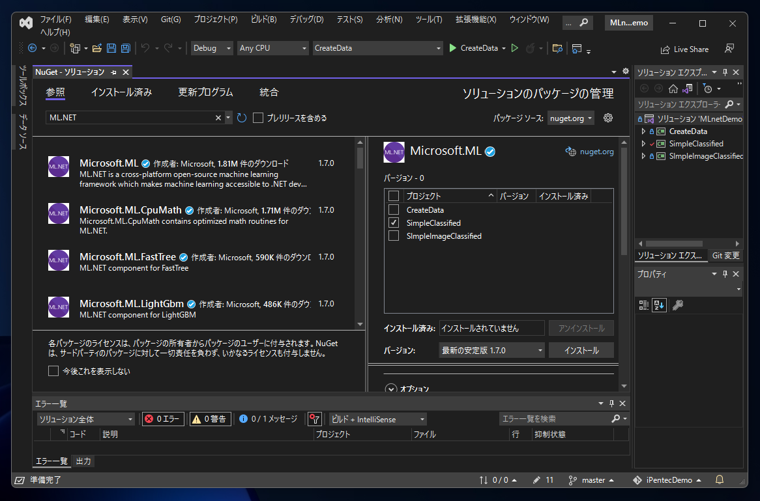The image size is (760, 501).
Task: Open the ソリューション全体 scope dropdown
Action: pyautogui.click(x=85, y=419)
